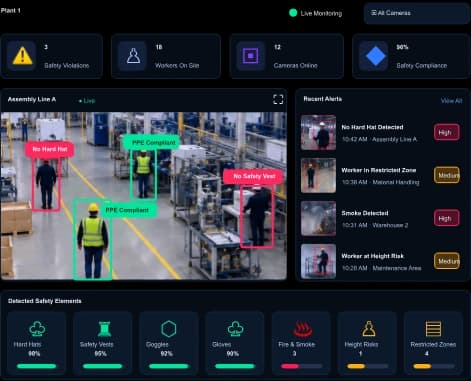Click the Worker at Height Risk alert title

pos(373,256)
